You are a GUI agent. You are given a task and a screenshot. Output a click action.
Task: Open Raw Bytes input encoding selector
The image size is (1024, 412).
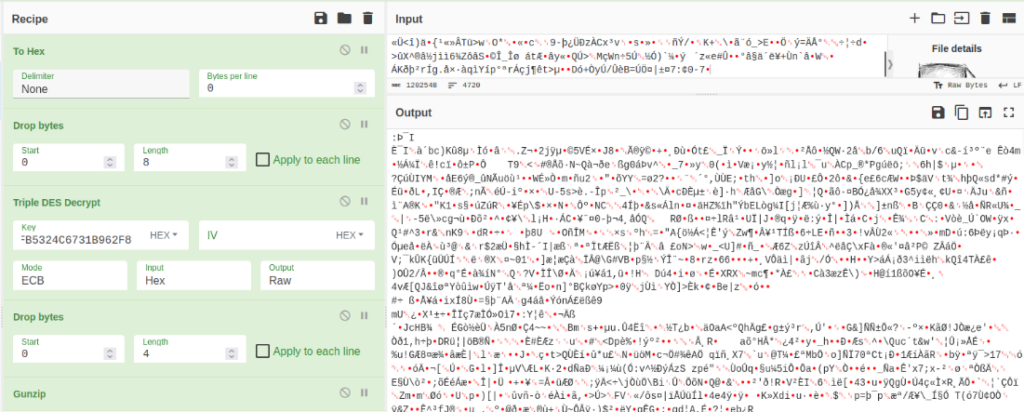point(961,85)
